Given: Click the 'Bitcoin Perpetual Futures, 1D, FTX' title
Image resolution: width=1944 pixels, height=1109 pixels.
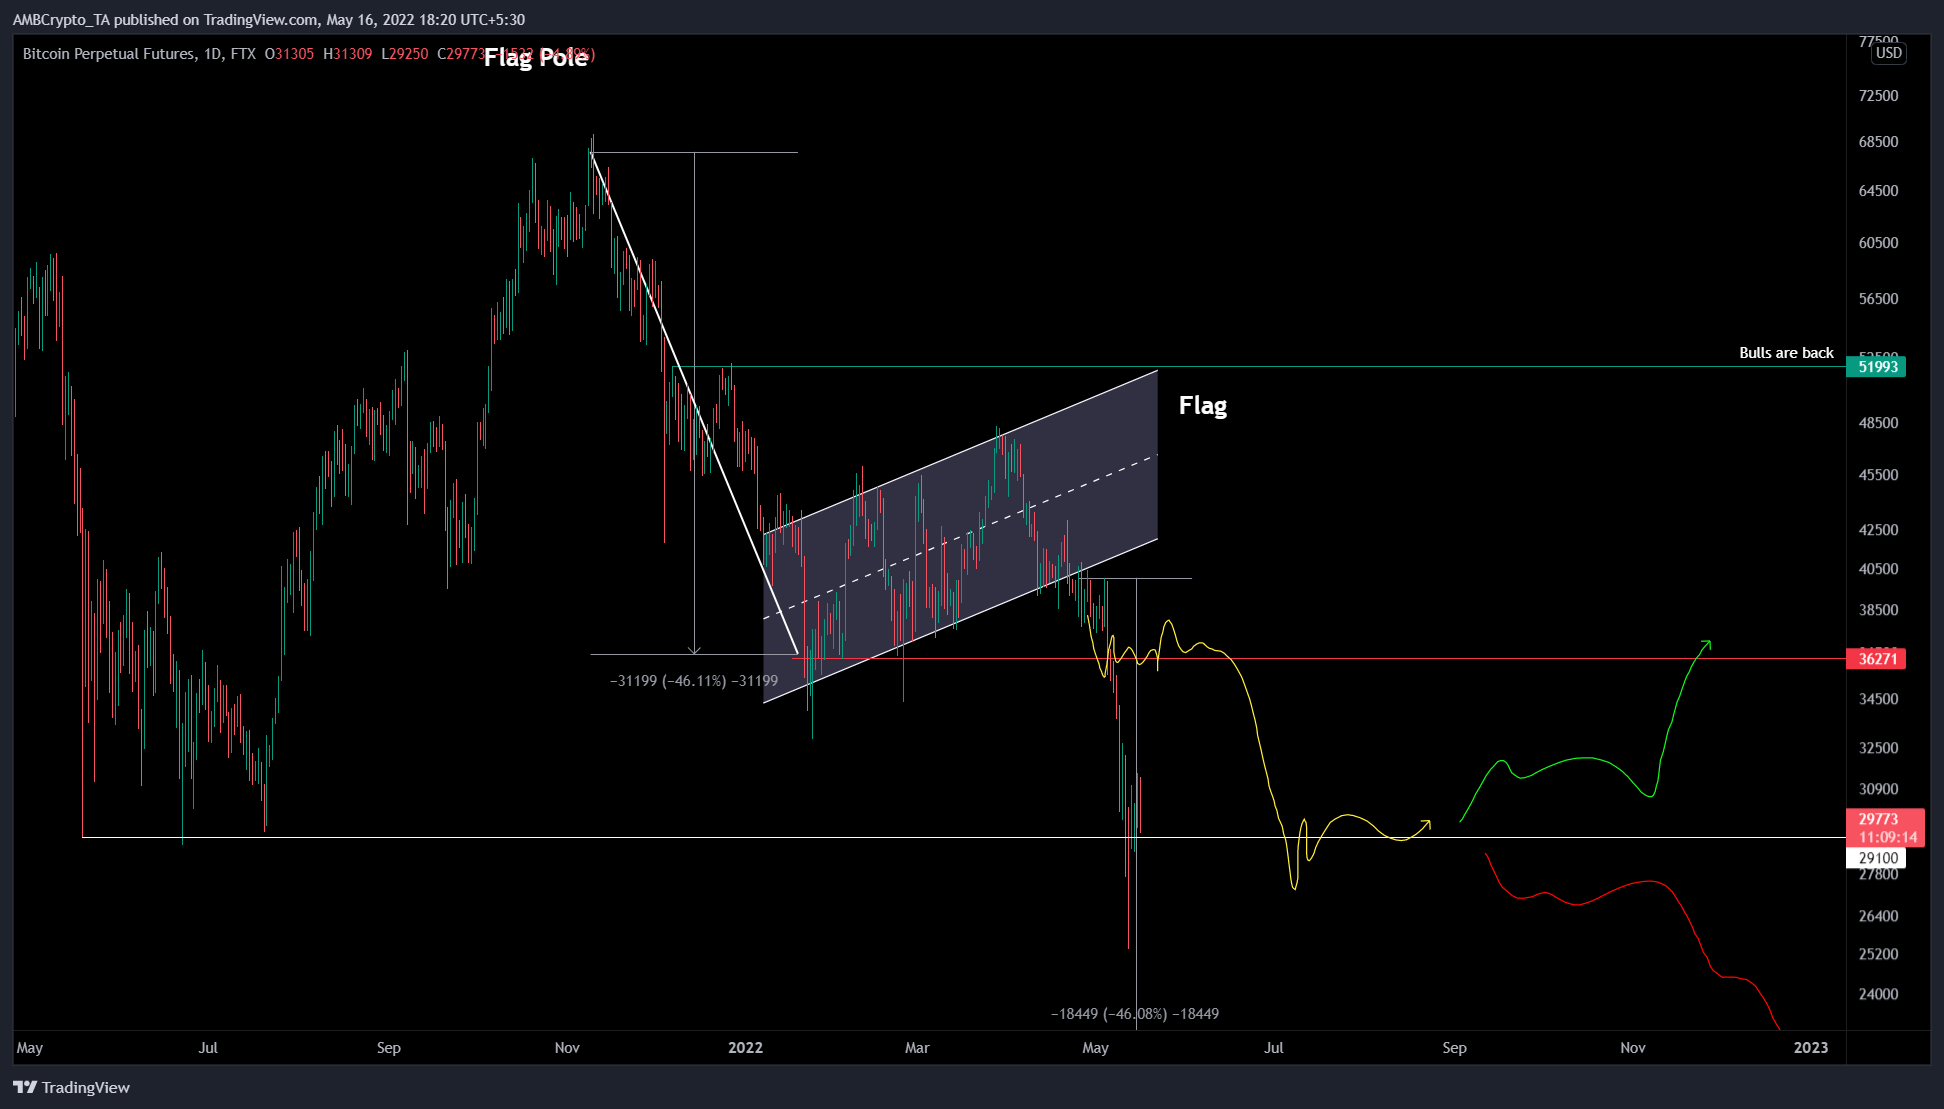Looking at the screenshot, I should coord(139,54).
